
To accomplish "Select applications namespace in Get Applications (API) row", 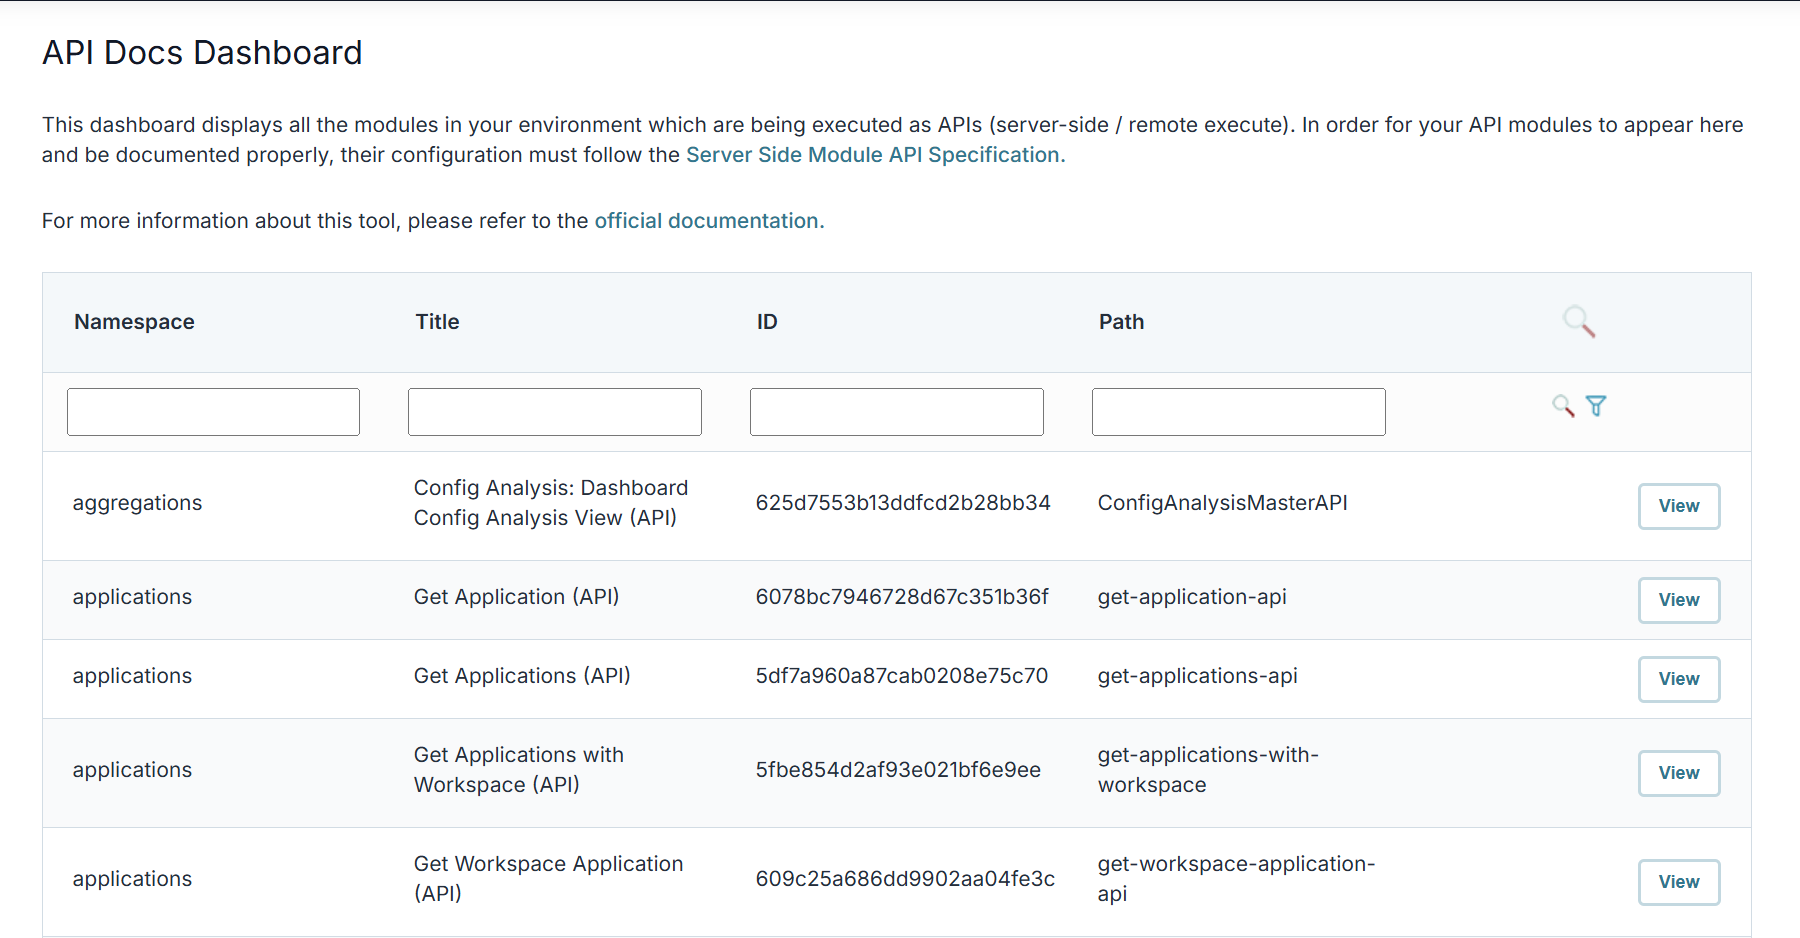I will click(132, 676).
